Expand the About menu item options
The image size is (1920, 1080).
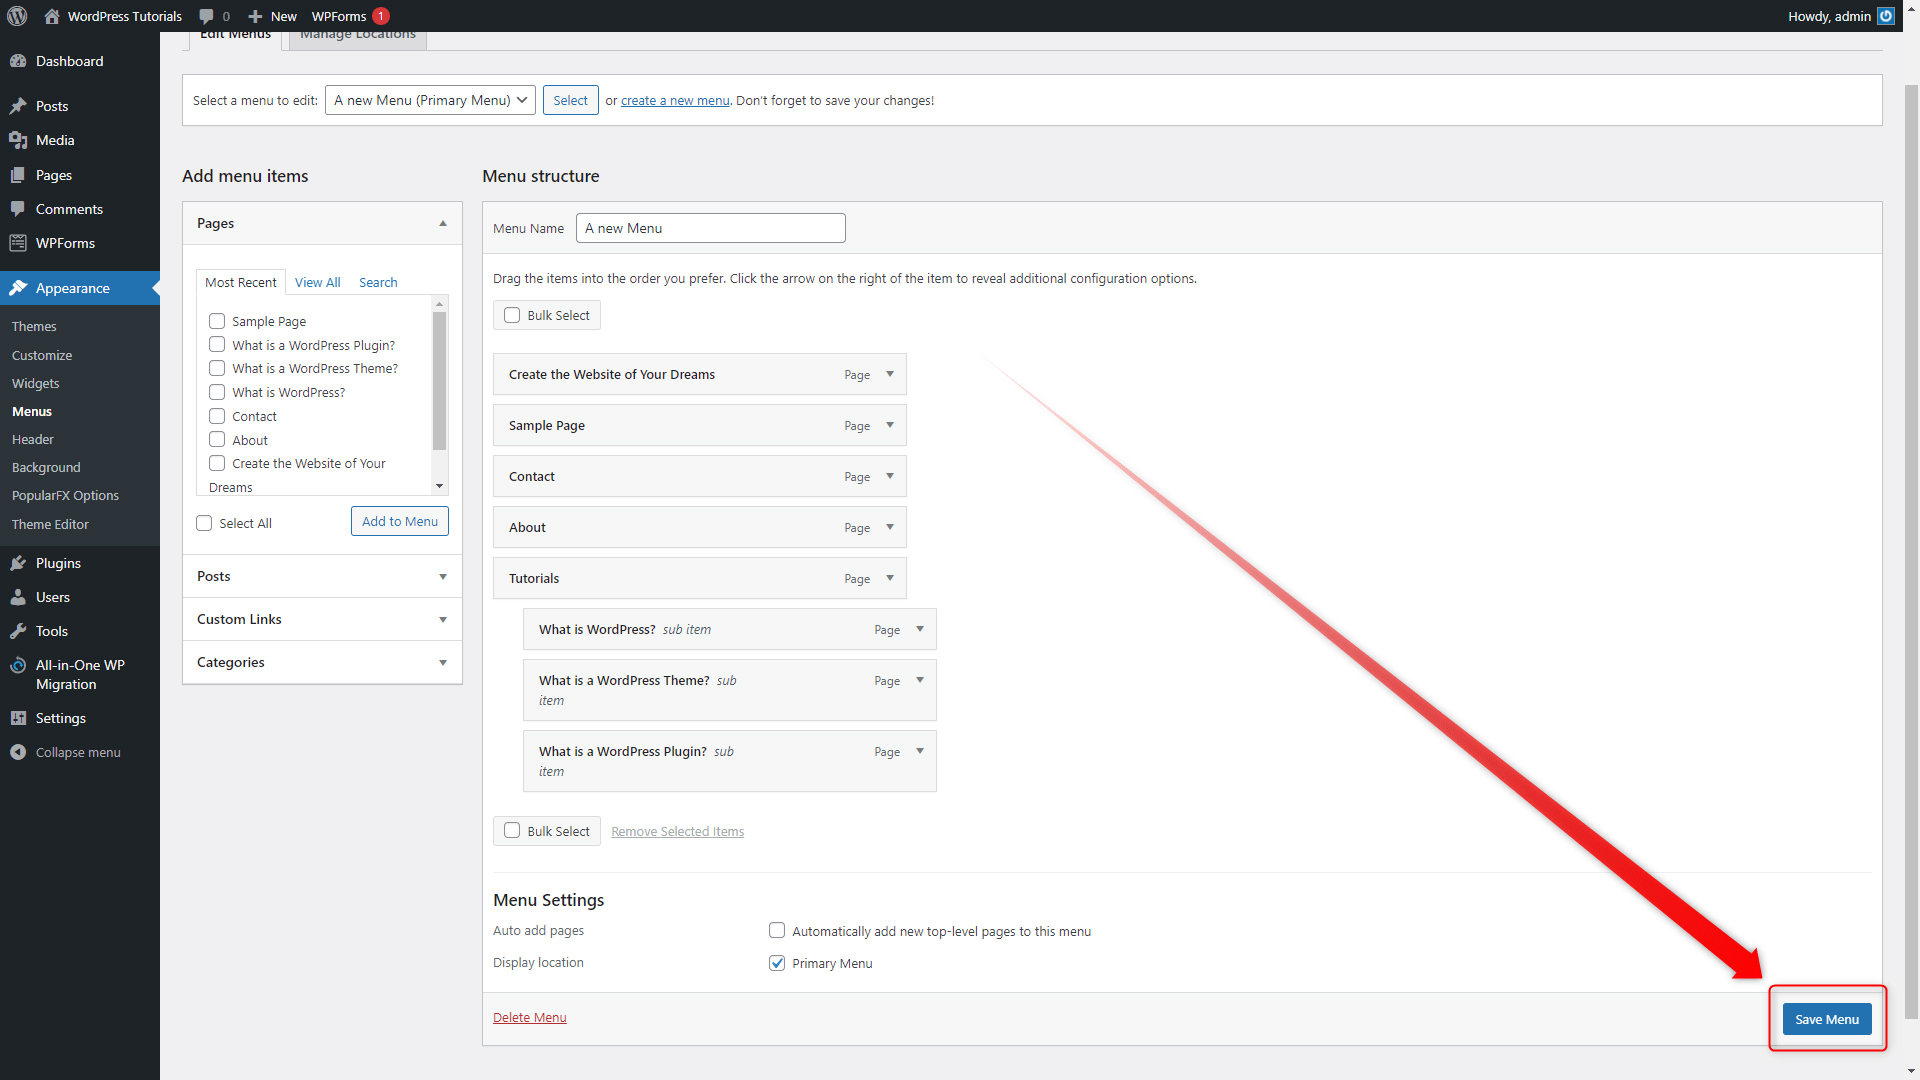click(890, 527)
